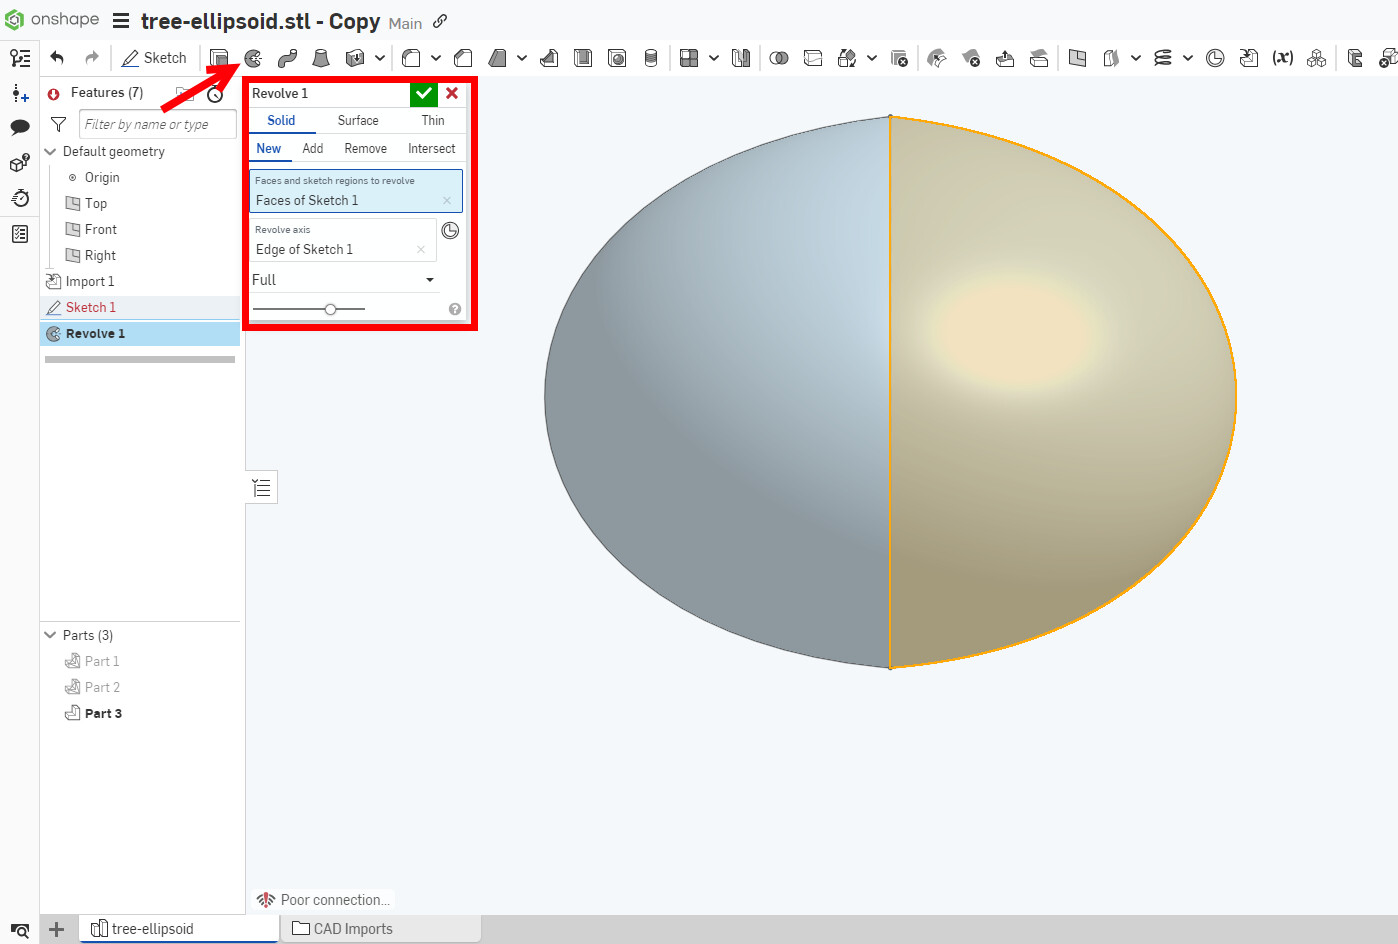Collapse the Default geometry group

point(50,151)
